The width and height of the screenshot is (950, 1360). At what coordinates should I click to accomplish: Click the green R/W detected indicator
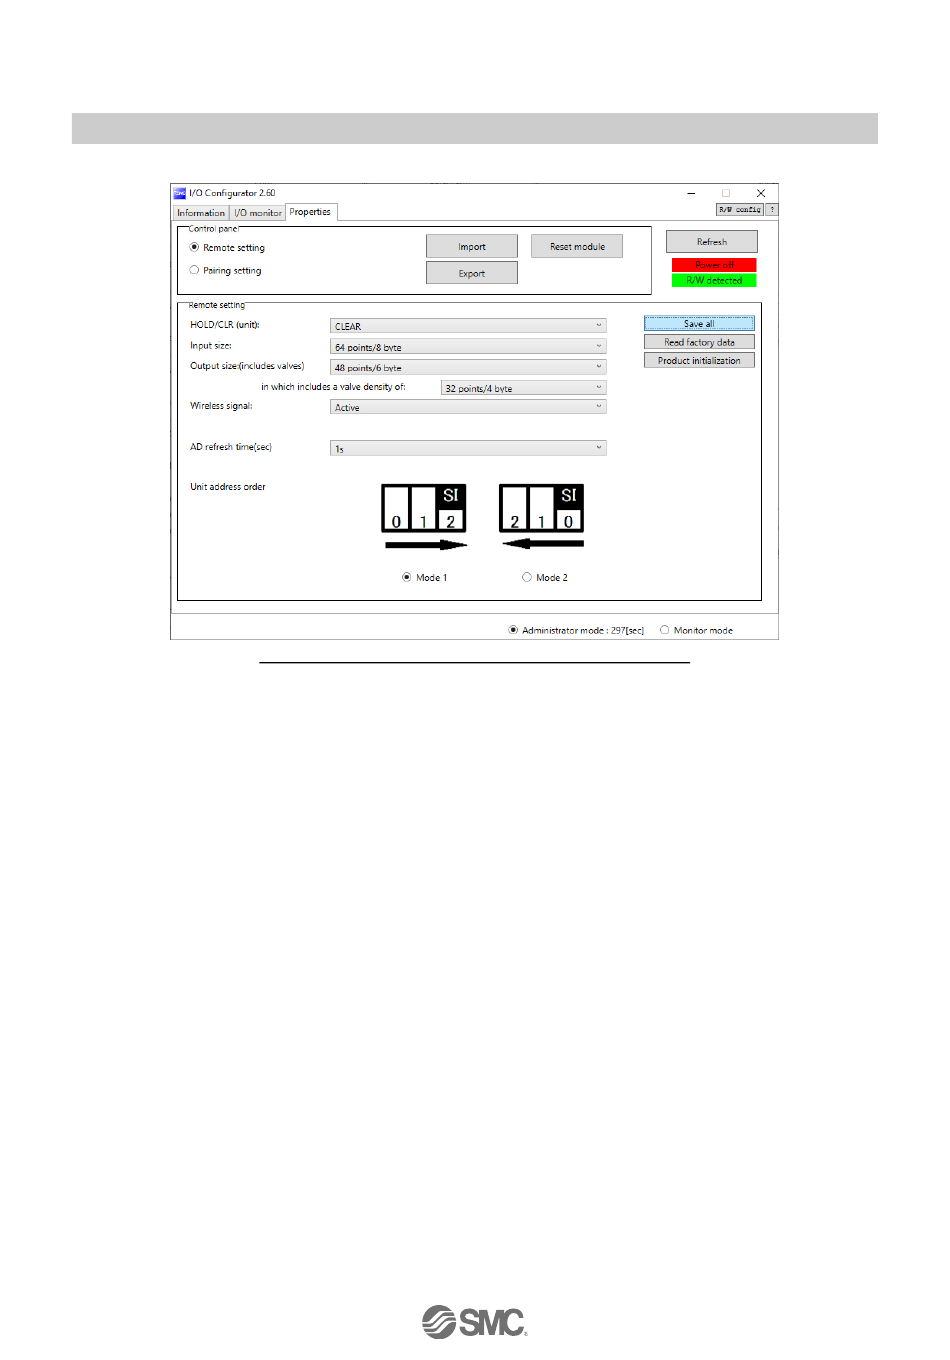pyautogui.click(x=714, y=281)
